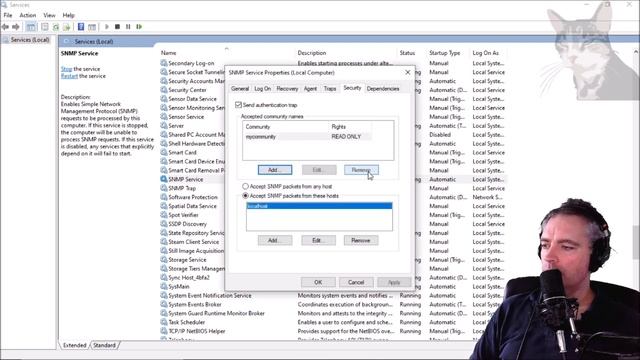Sort by the Startup Type column header
This screenshot has height=360, width=640.
(444, 53)
